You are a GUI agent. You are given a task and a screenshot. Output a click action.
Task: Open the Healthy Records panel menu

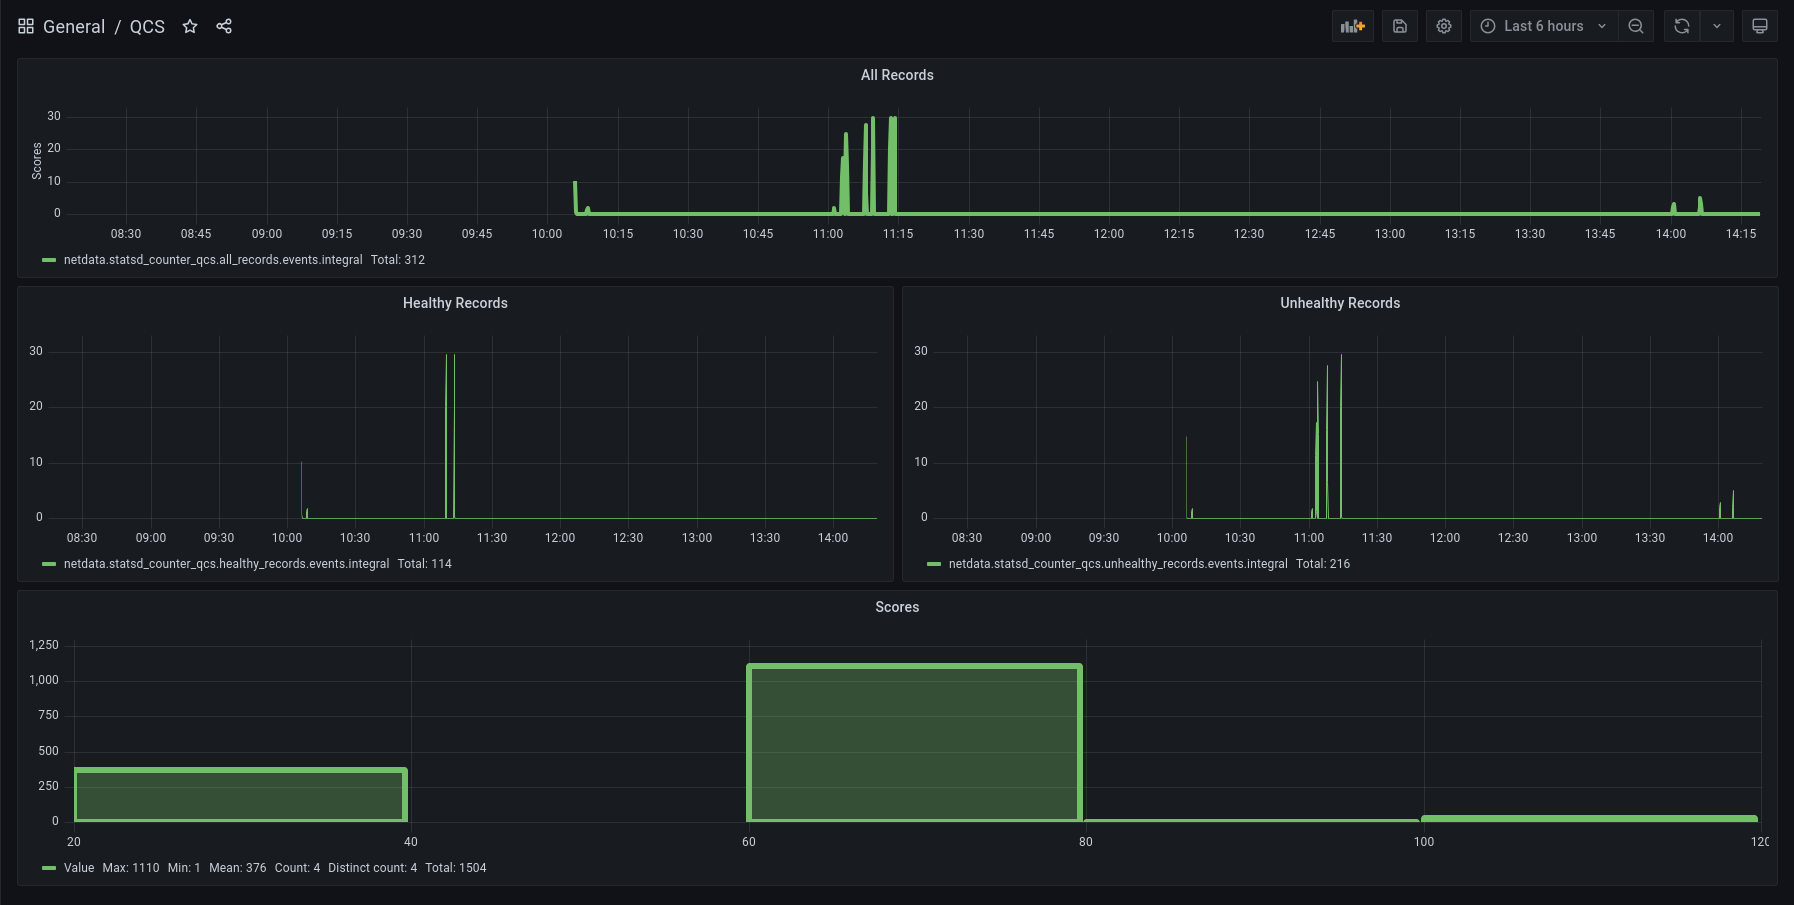pyautogui.click(x=455, y=303)
